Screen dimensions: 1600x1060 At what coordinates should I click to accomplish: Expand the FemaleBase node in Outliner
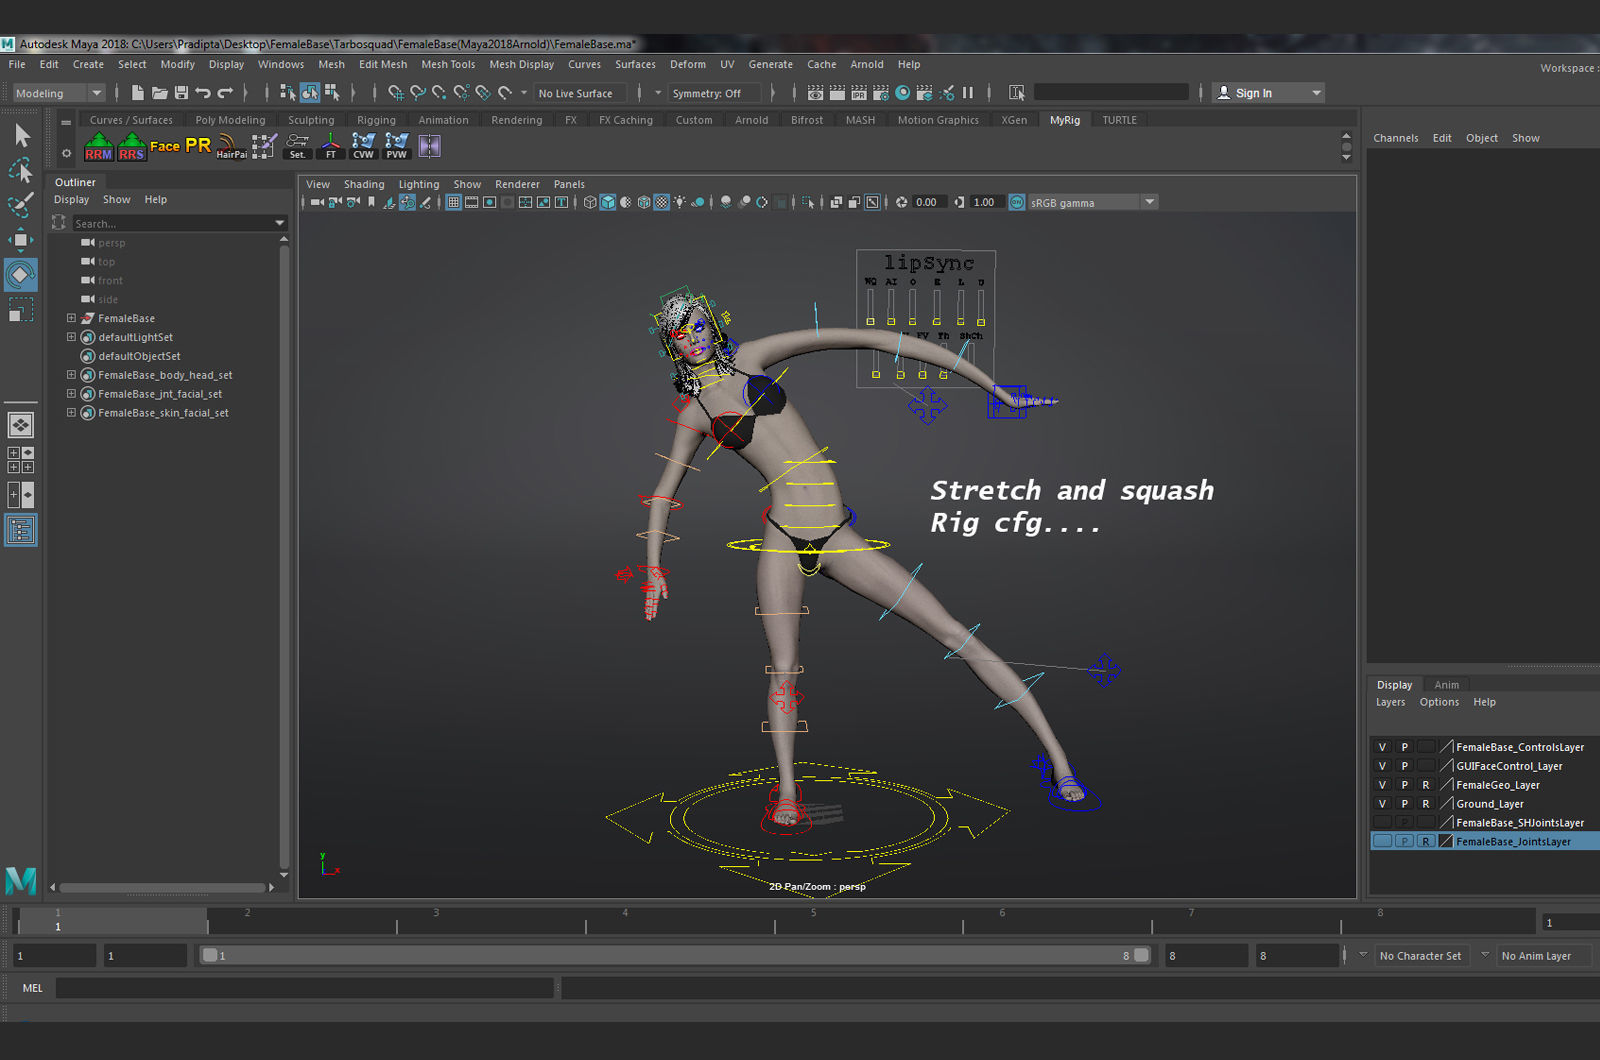click(x=71, y=318)
